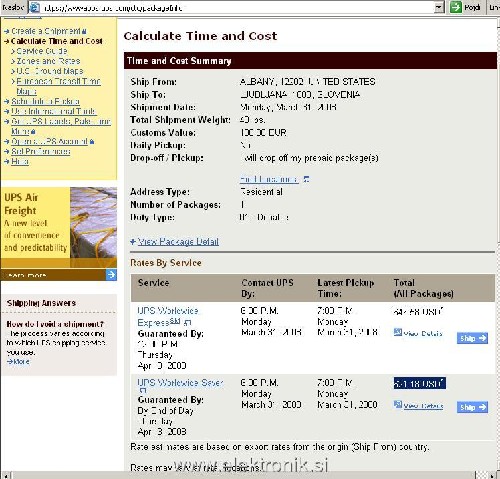The image size is (500, 479).
Task: Open View Details icon for Worldwide Saver
Action: click(398, 405)
